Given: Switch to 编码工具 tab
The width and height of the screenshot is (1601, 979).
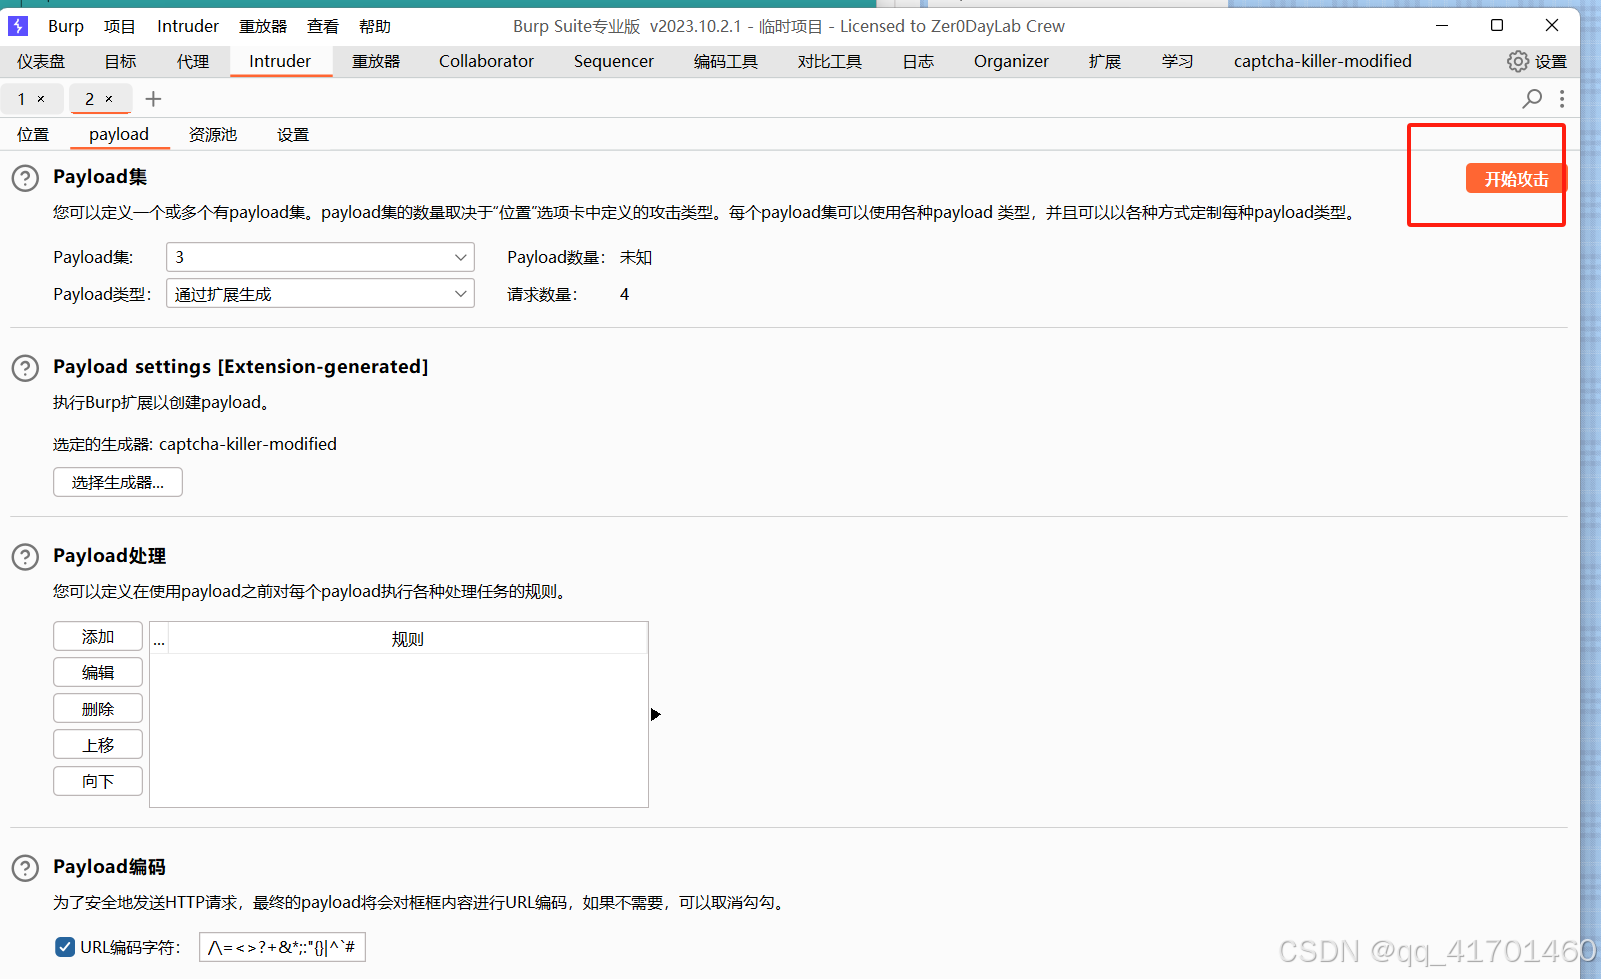Looking at the screenshot, I should (726, 62).
